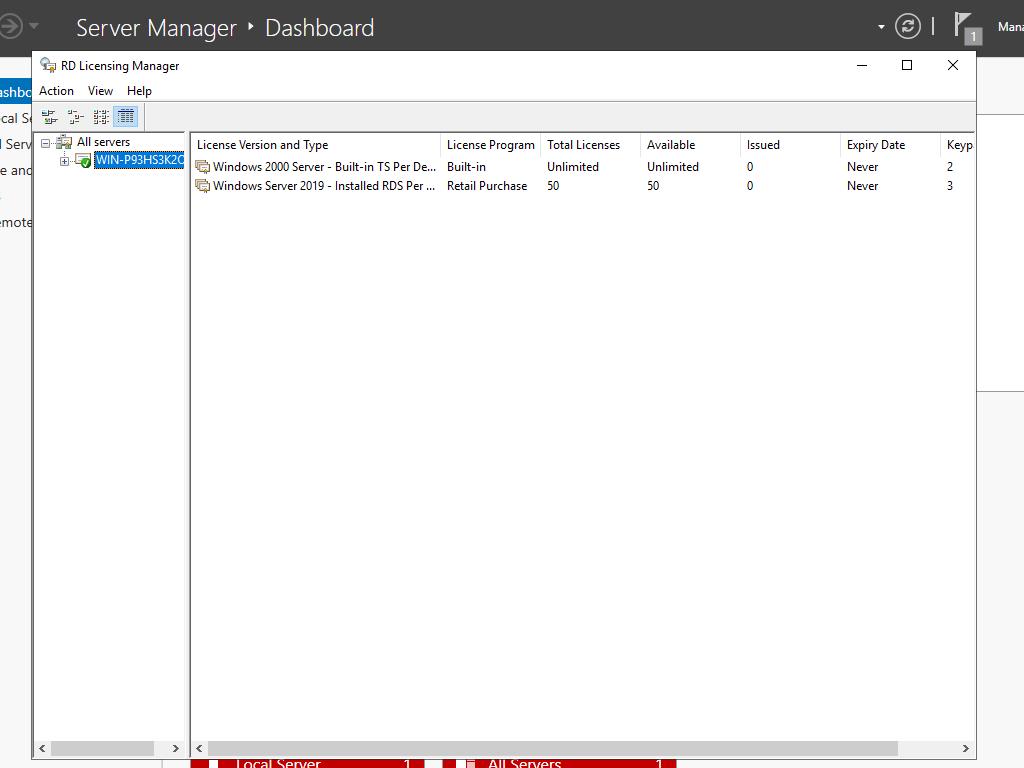
Task: Click the tree pane horizontal scrollbar thumb
Action: [x=103, y=748]
